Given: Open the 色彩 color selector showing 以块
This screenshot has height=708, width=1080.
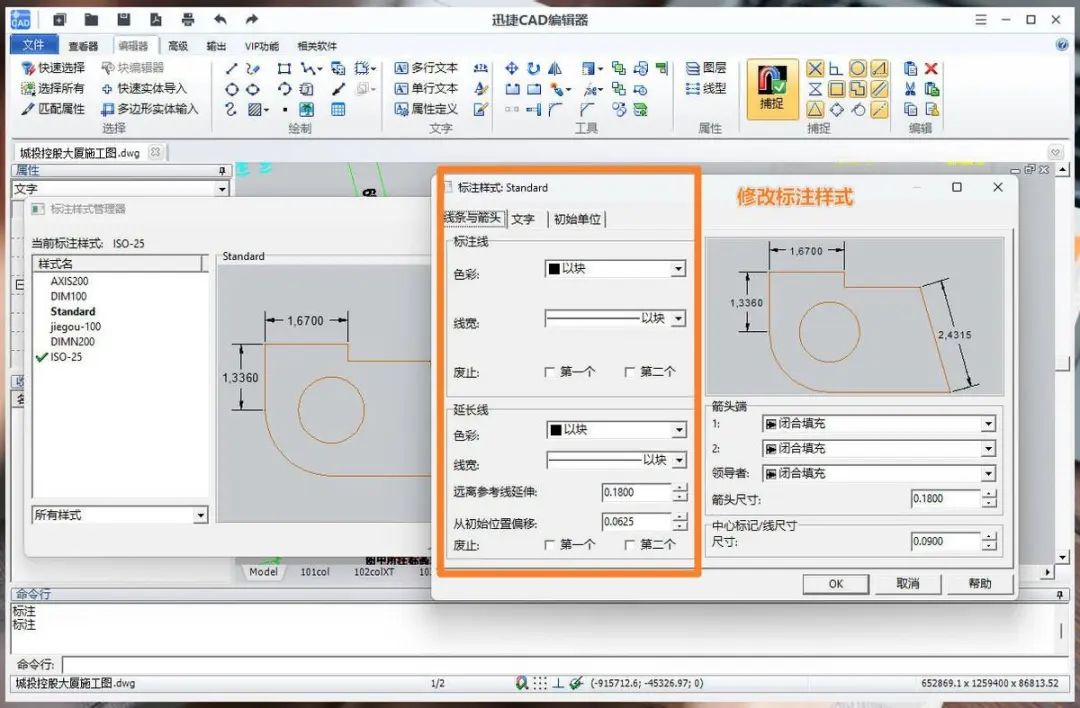Looking at the screenshot, I should point(680,268).
